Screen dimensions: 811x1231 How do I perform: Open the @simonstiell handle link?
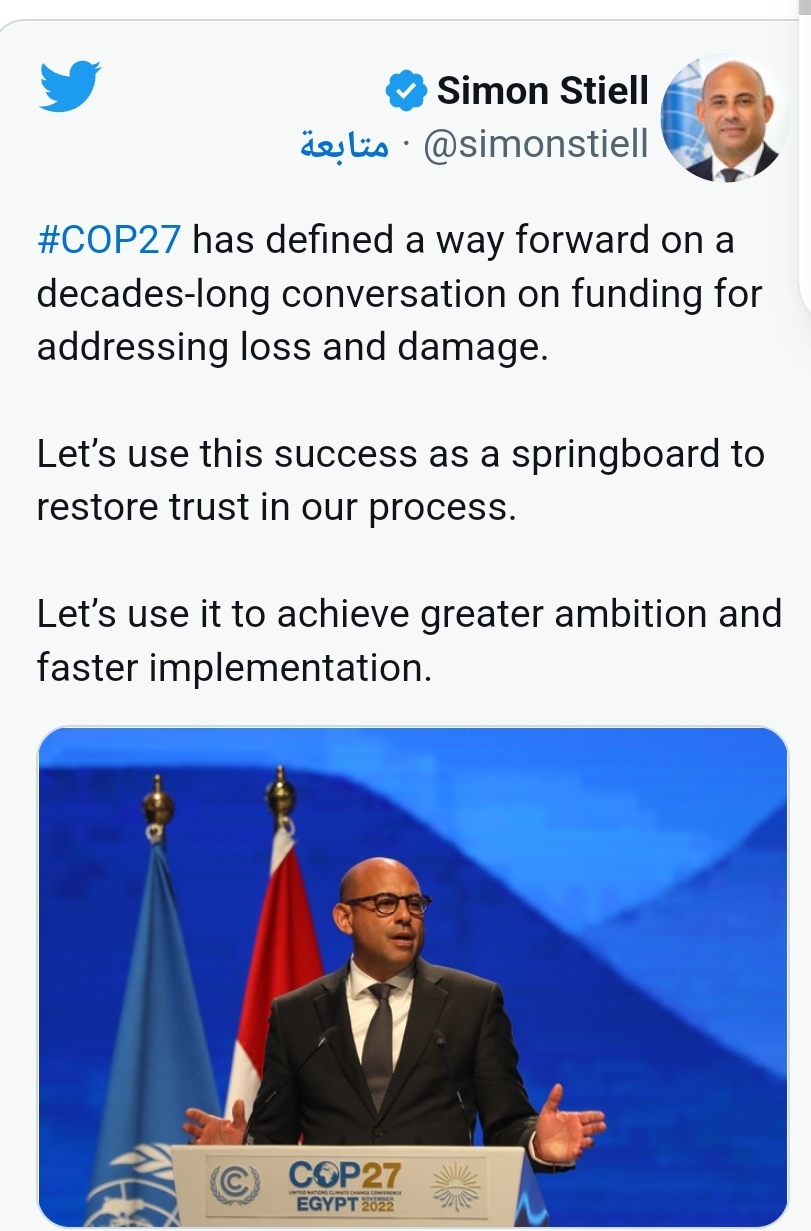point(535,145)
